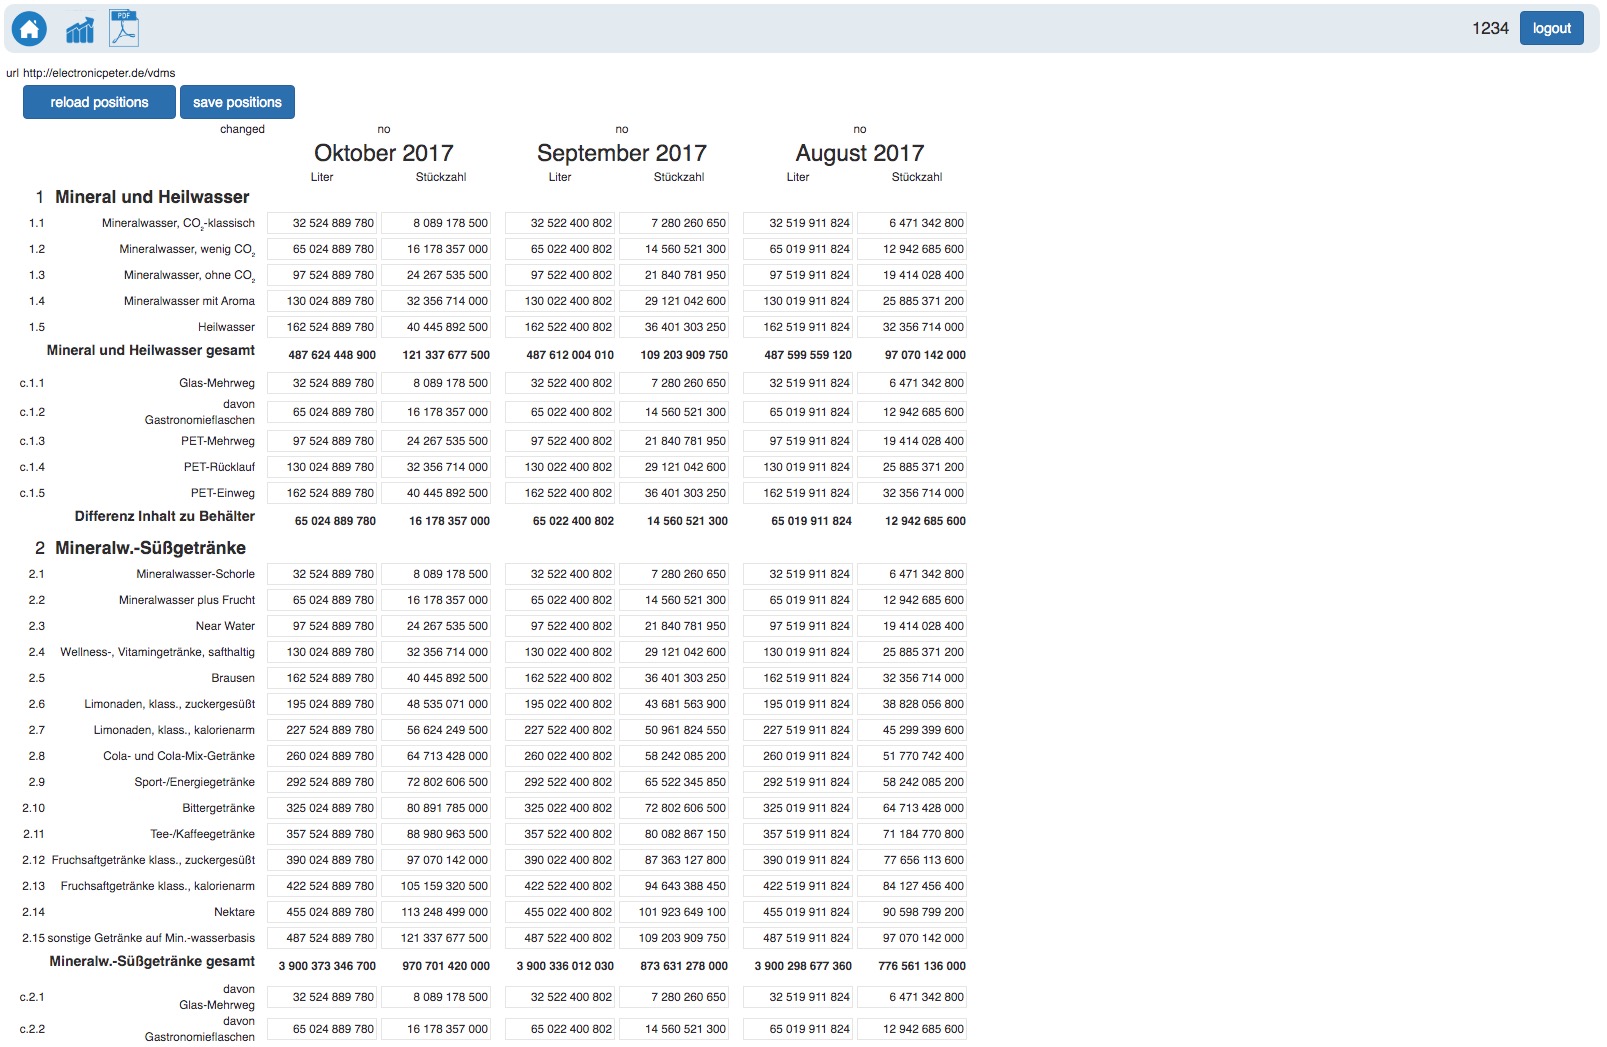Image resolution: width=1607 pixels, height=1047 pixels.
Task: Select August Liter field for Glas-Mehrweg c.1.1
Action: coord(798,383)
